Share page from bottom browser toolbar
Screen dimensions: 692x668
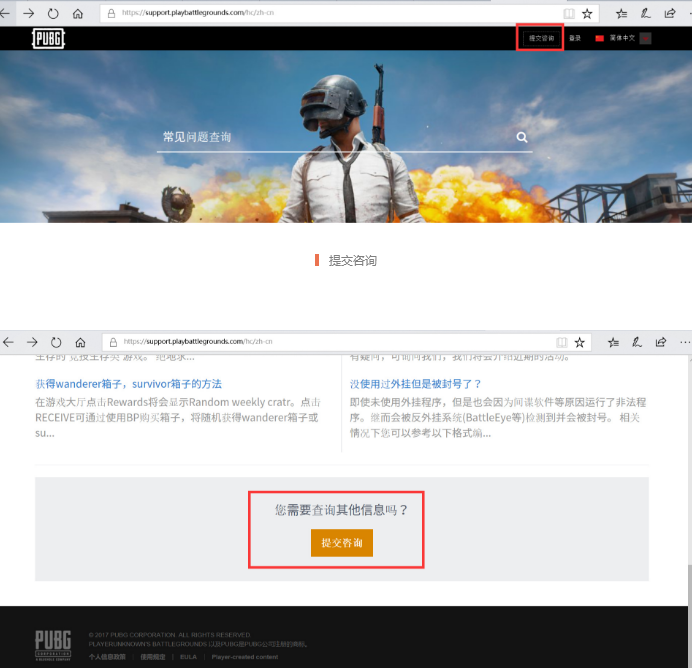661,342
